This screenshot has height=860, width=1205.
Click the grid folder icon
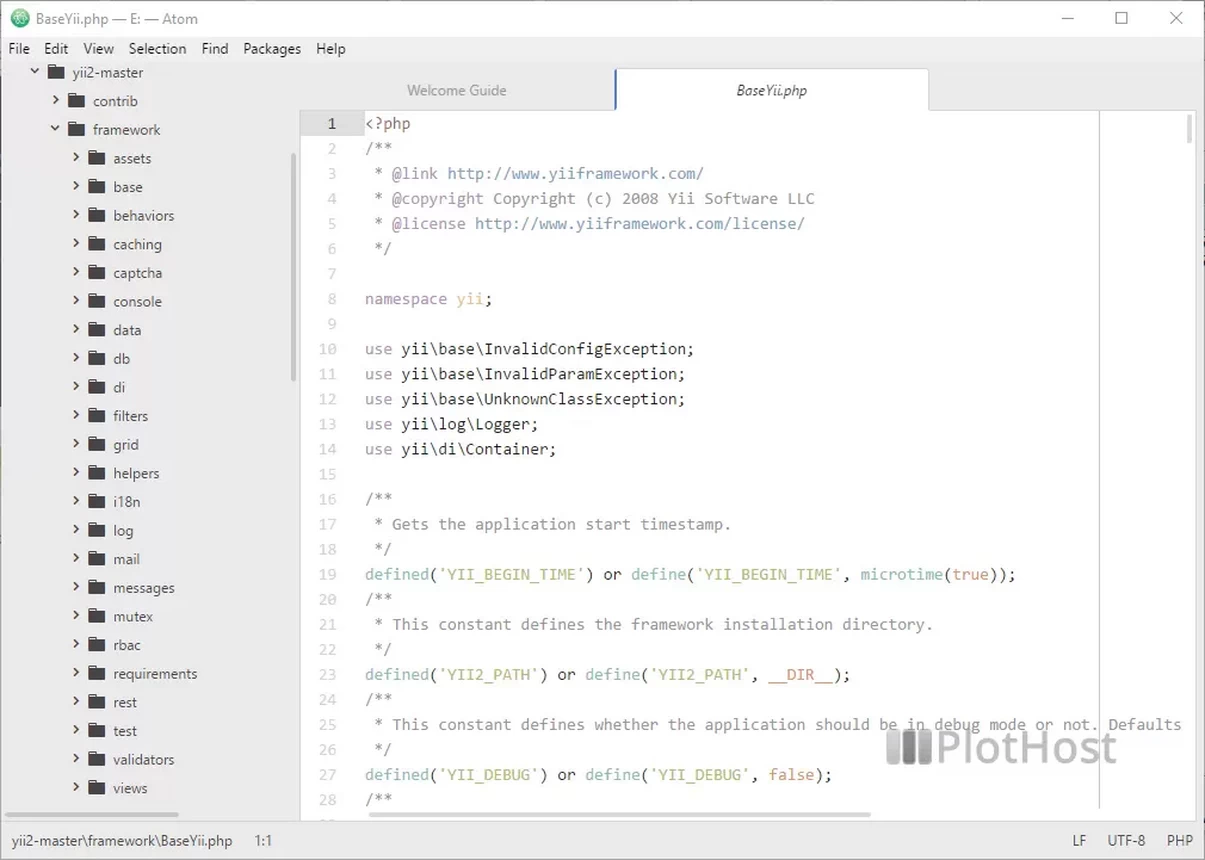coord(96,444)
